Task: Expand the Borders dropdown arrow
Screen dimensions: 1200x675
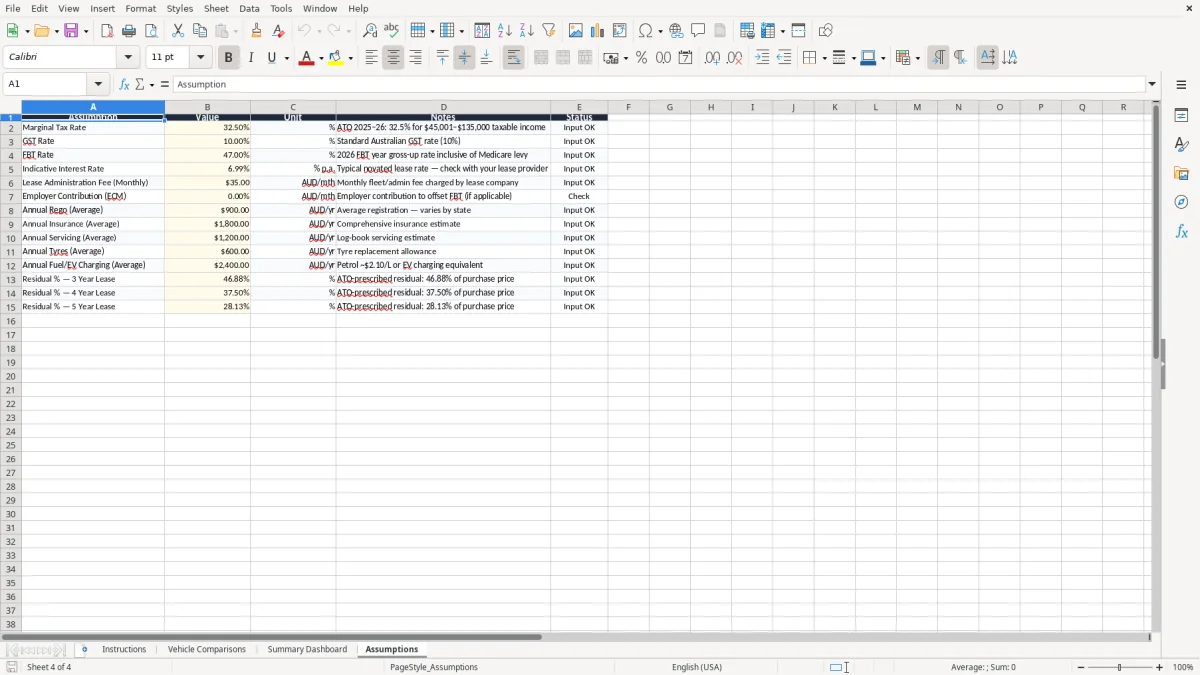Action: [x=824, y=58]
